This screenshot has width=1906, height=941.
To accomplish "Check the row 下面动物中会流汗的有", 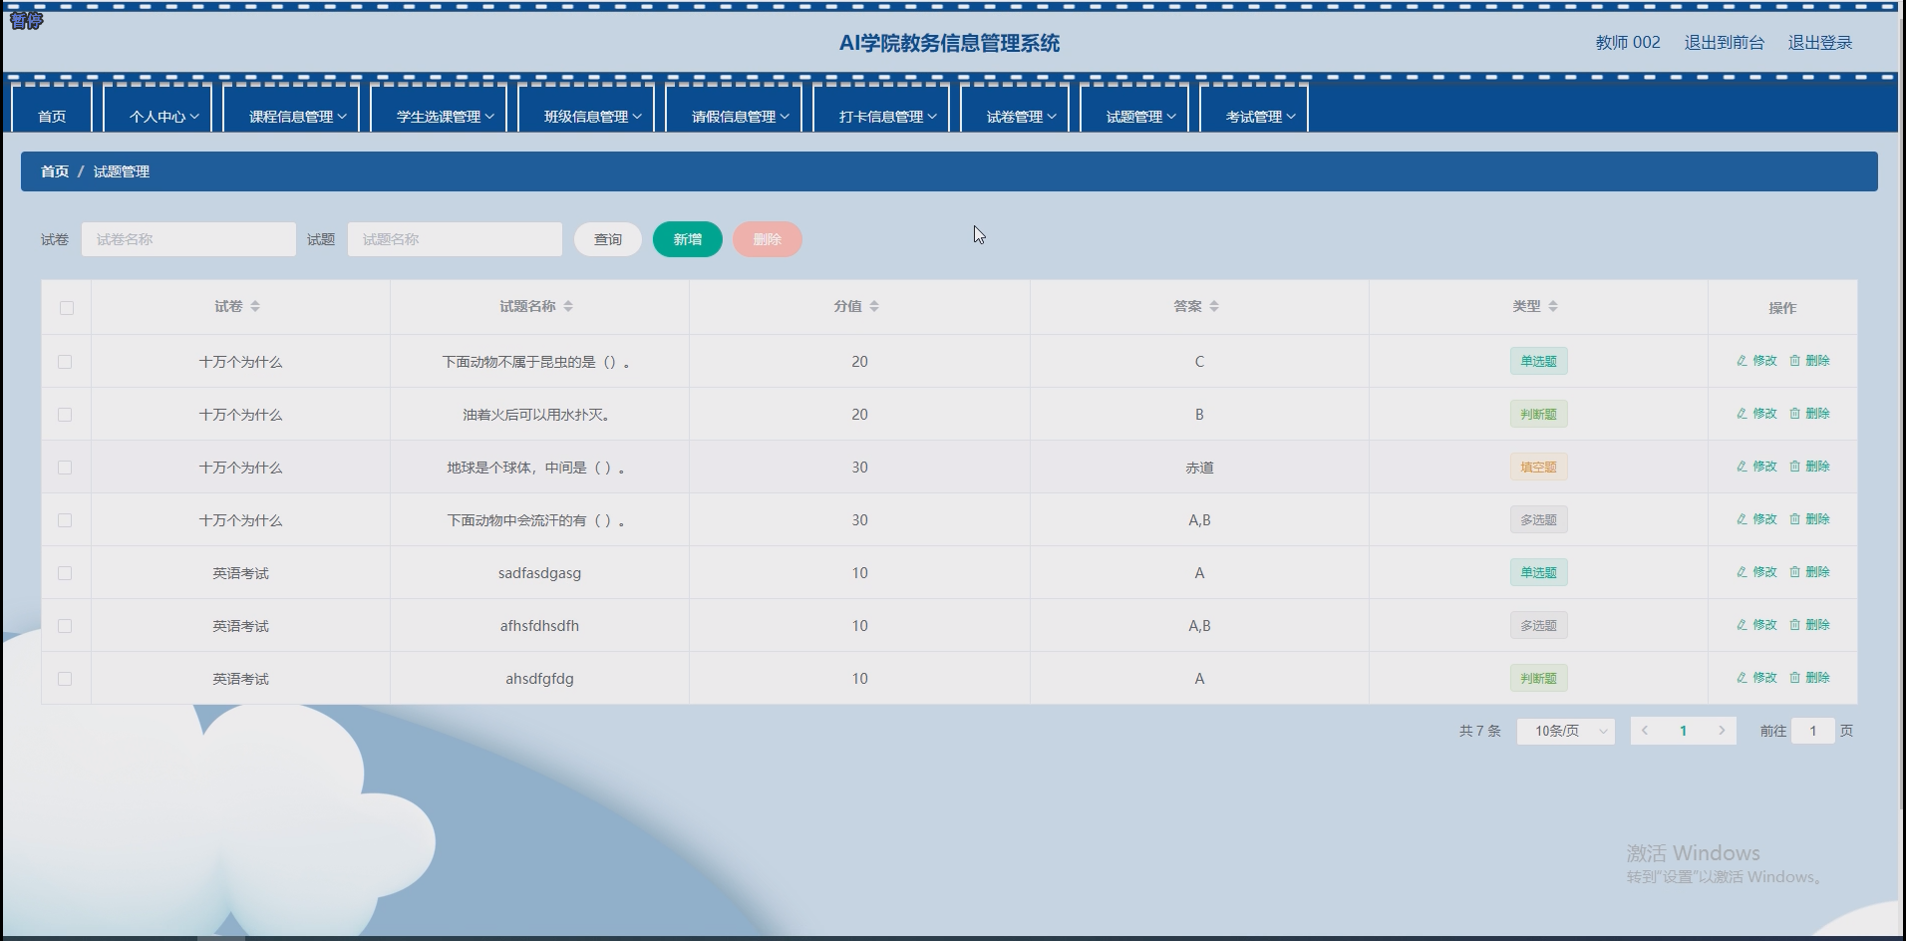I will tap(65, 520).
